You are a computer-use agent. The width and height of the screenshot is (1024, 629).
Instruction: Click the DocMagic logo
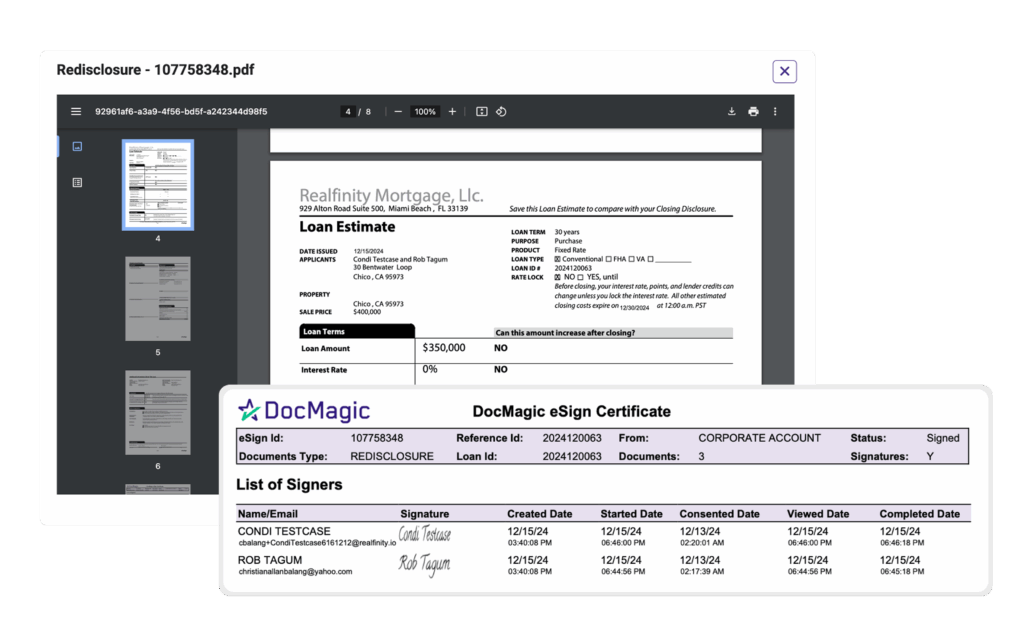(x=304, y=410)
